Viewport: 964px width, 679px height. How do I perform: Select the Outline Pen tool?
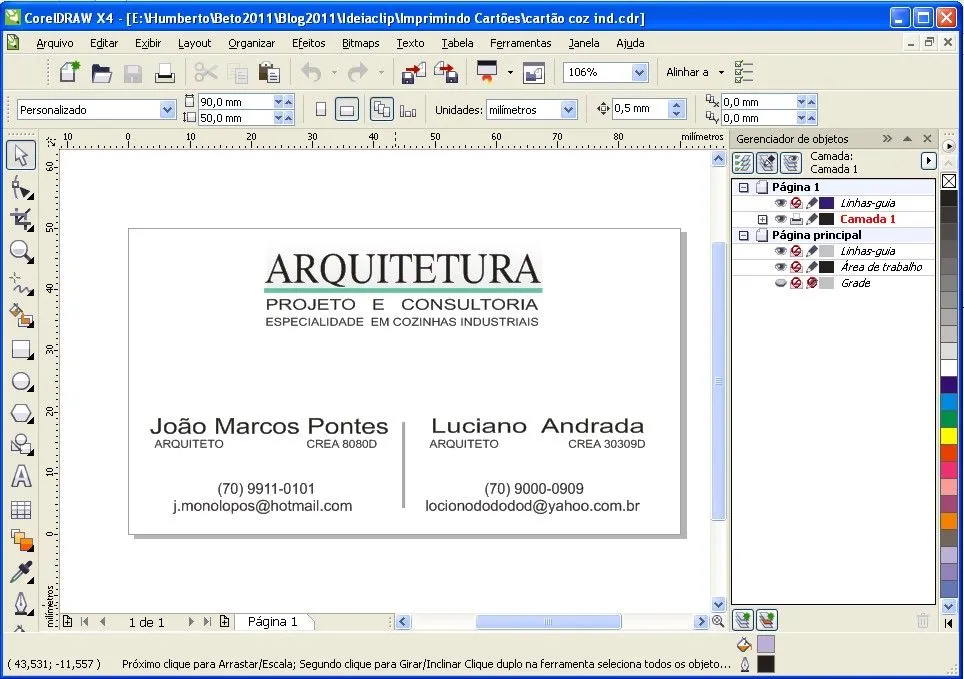point(22,603)
